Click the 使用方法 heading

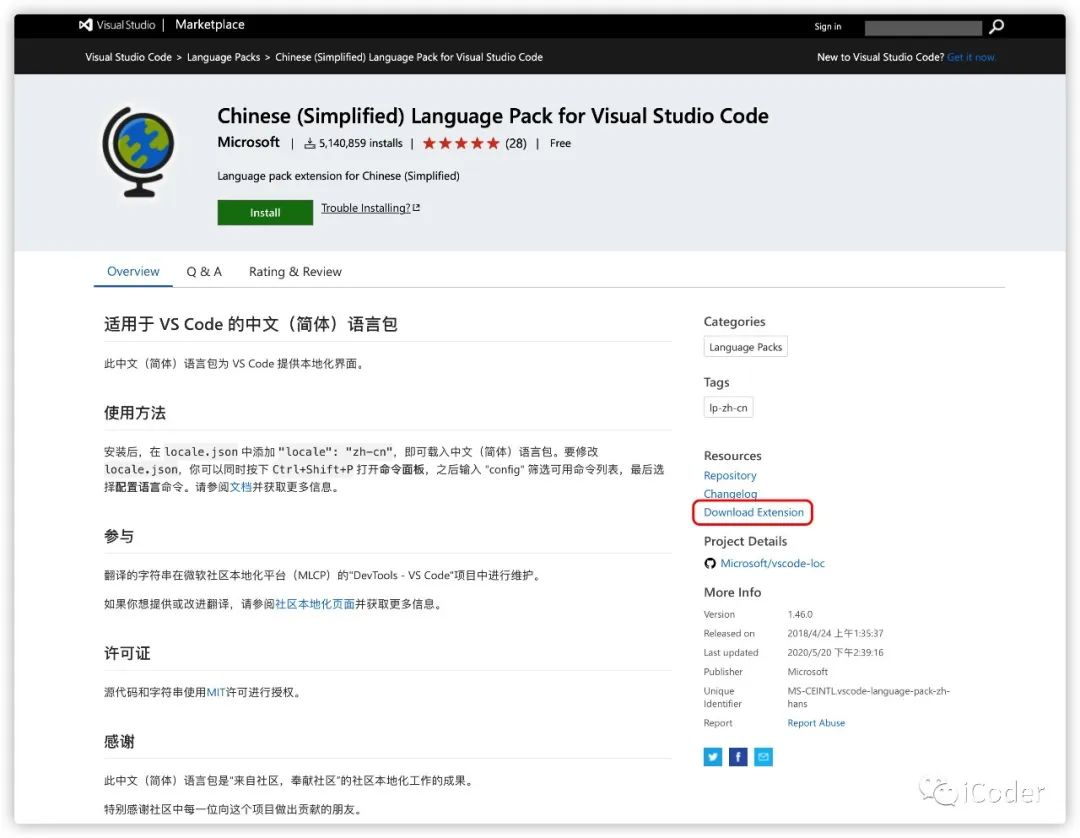coord(135,412)
